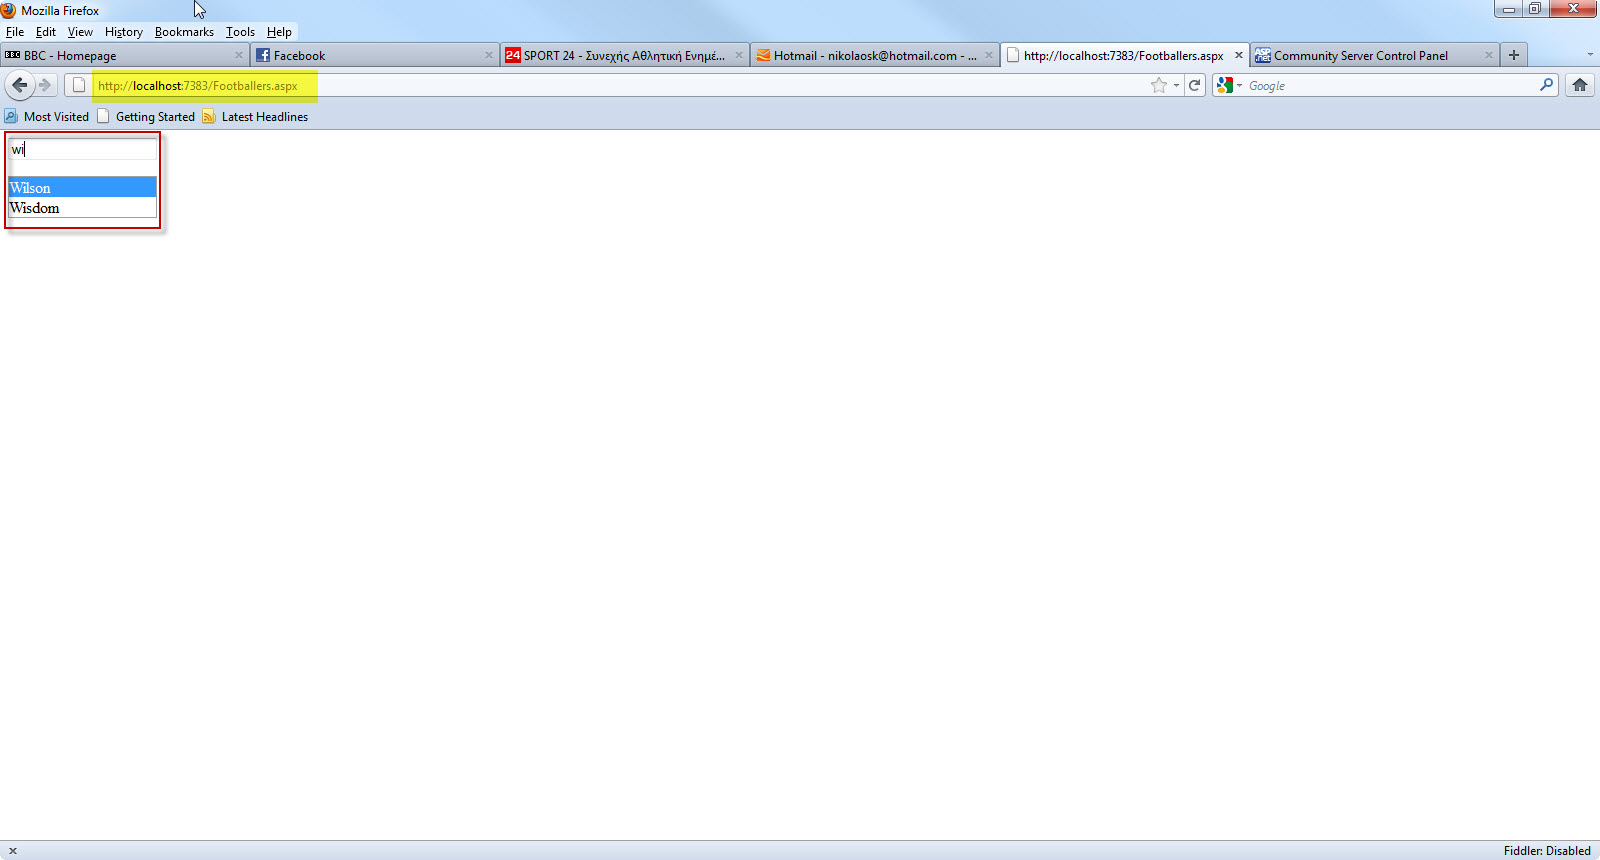Switch to the BBC - Homepage tab
The width and height of the screenshot is (1600, 860).
[125, 55]
